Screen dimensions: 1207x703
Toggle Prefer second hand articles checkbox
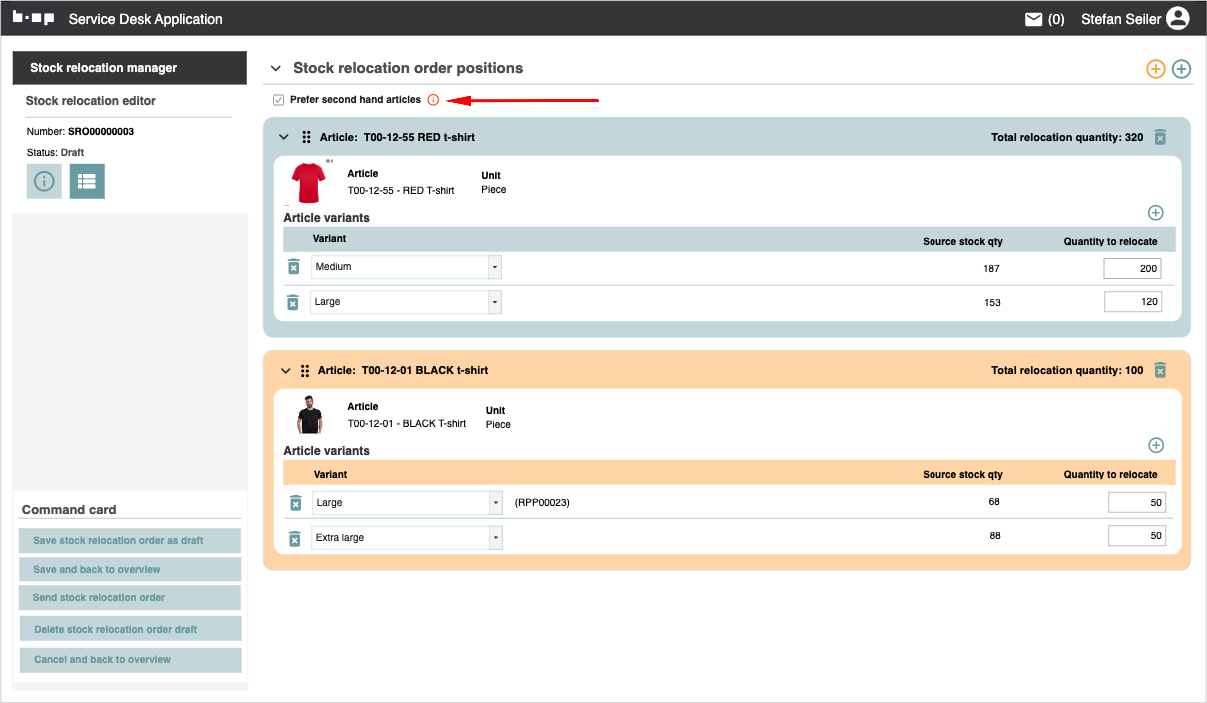click(278, 100)
